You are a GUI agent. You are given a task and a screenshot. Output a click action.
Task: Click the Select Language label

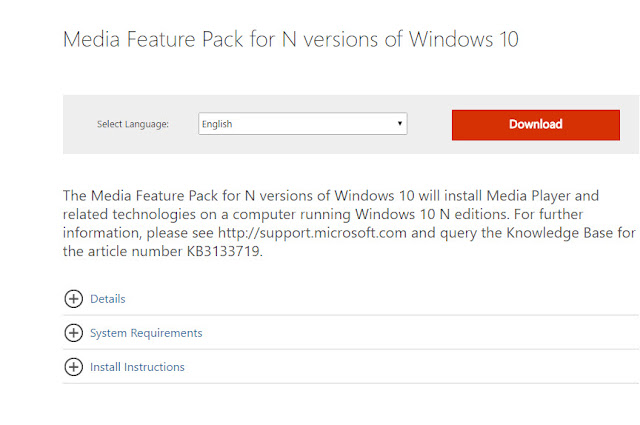[133, 124]
